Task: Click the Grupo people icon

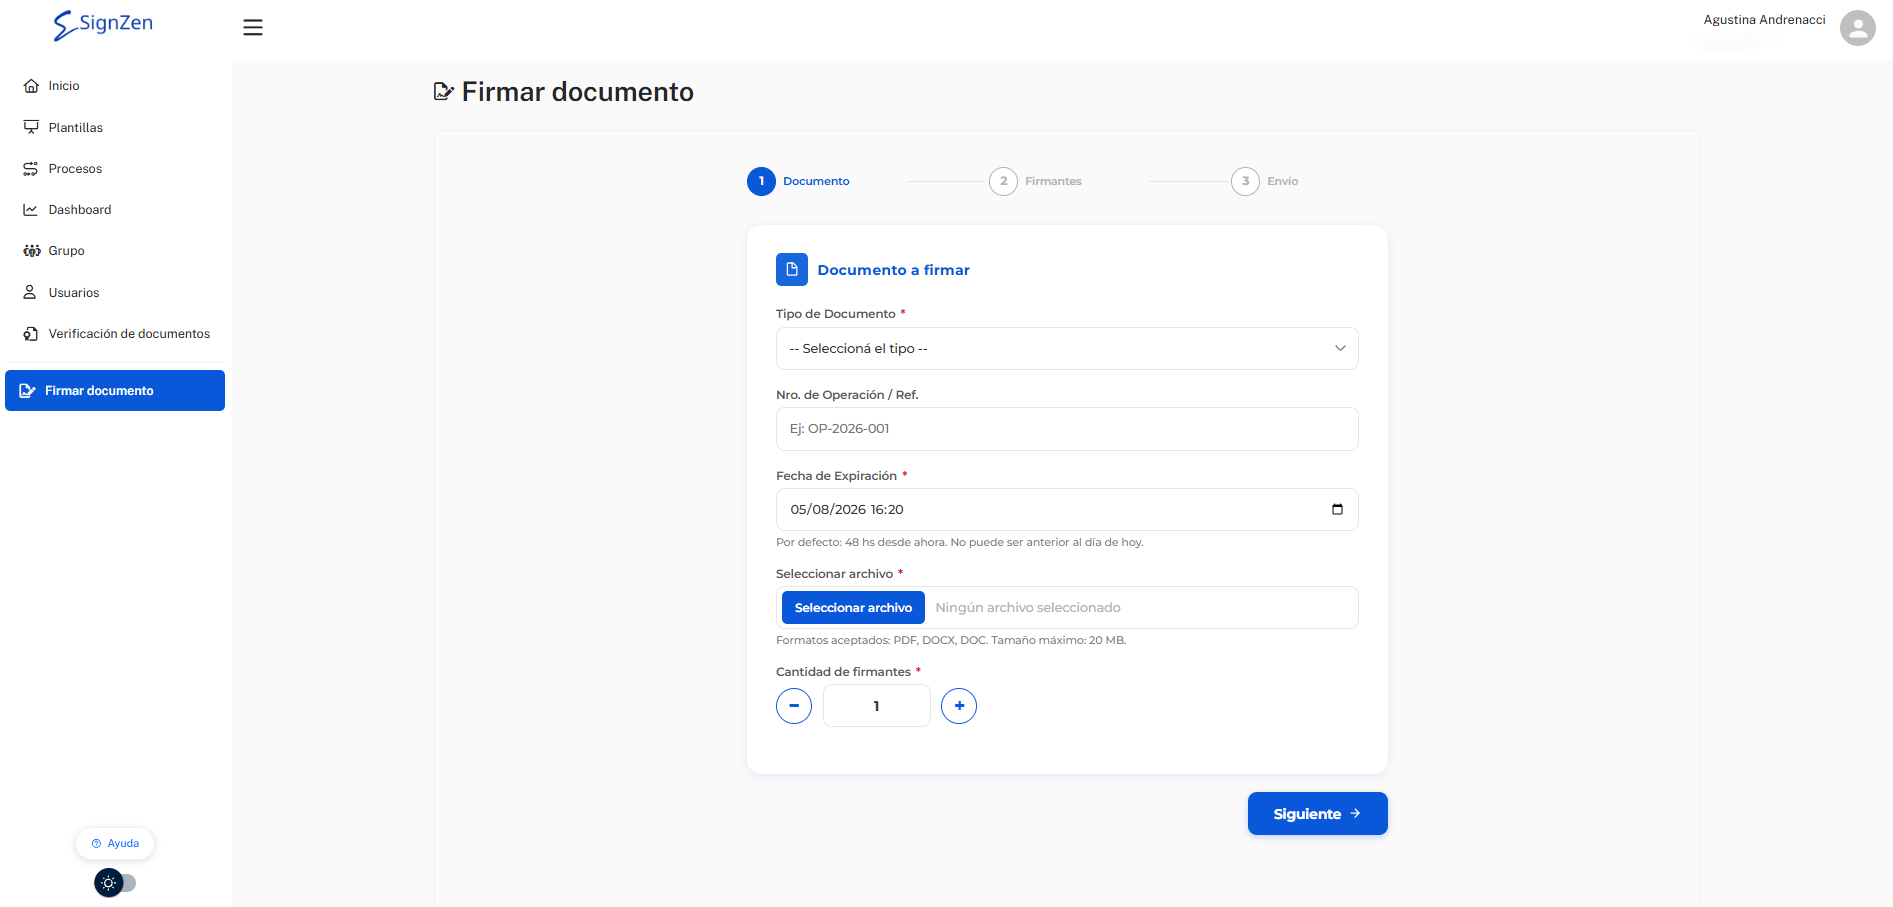Action: [31, 251]
